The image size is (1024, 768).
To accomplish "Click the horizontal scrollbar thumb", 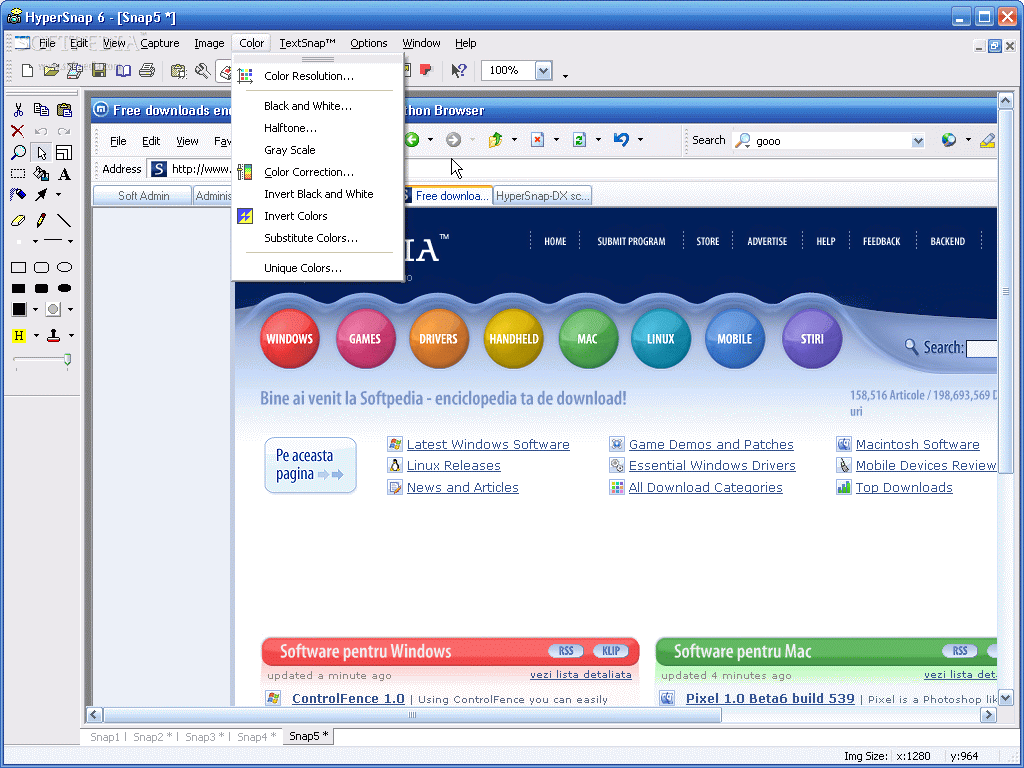I will click(x=412, y=715).
